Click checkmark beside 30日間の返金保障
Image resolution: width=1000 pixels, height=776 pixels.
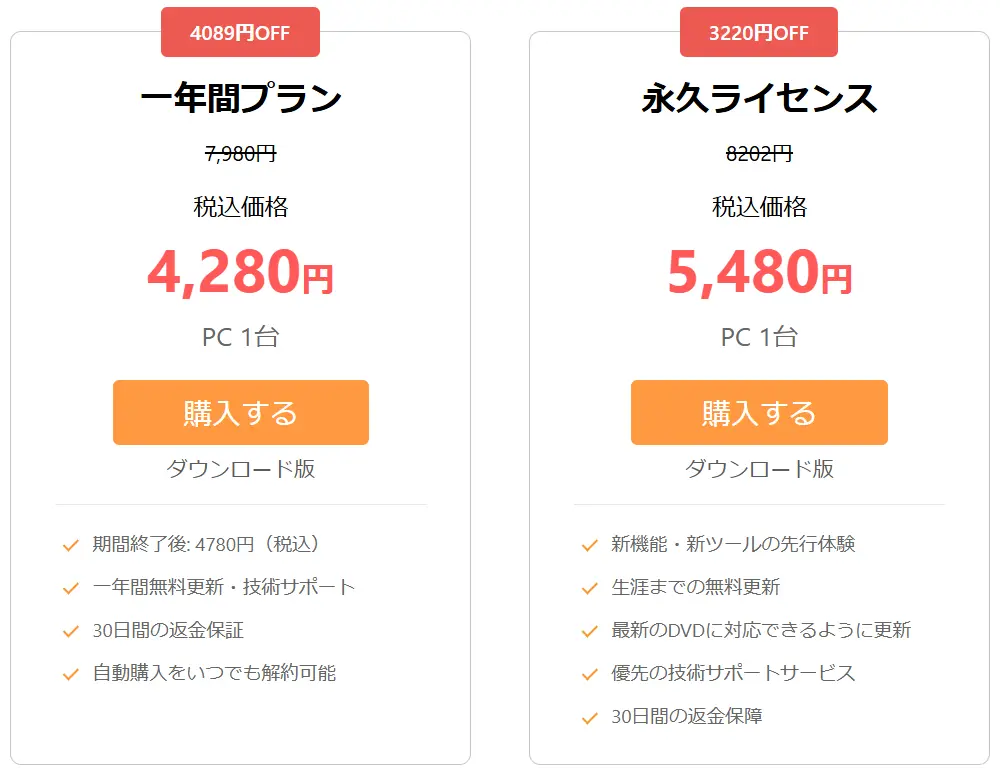pos(590,717)
